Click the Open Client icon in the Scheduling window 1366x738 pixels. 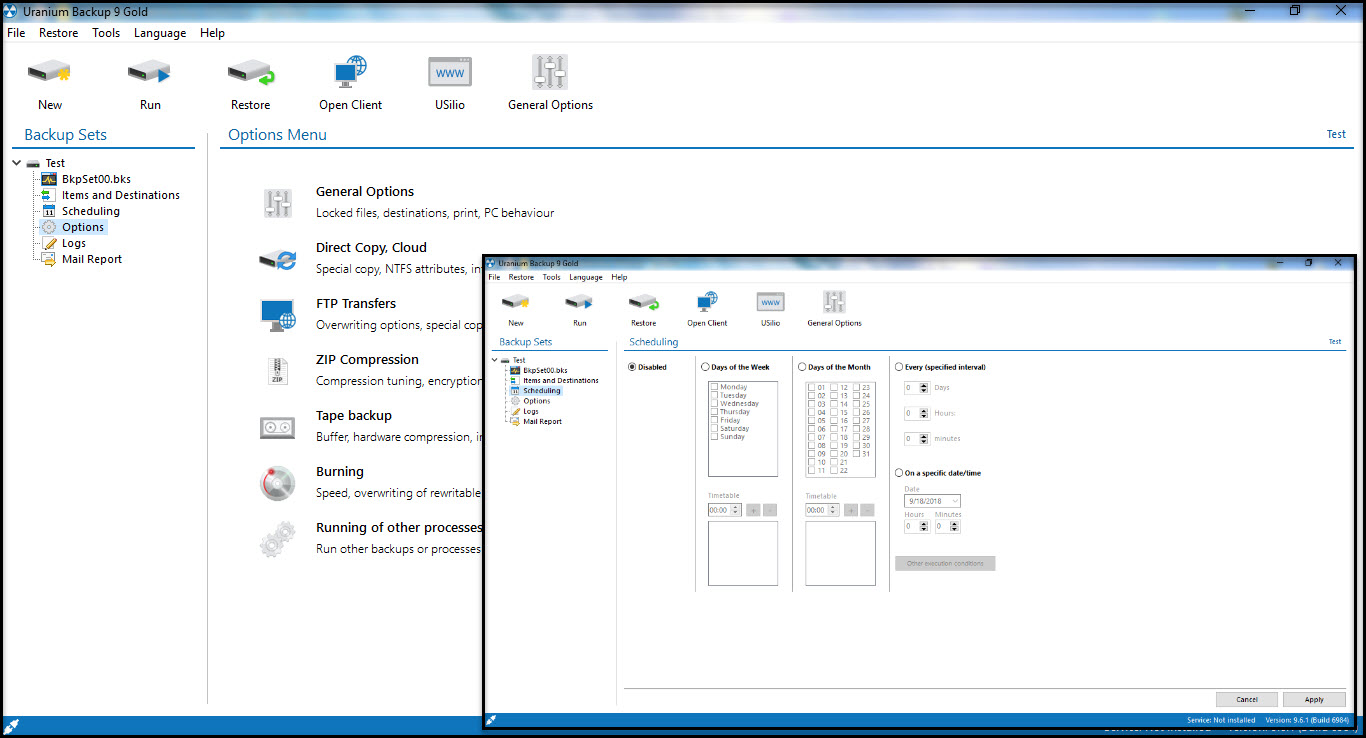click(x=707, y=301)
